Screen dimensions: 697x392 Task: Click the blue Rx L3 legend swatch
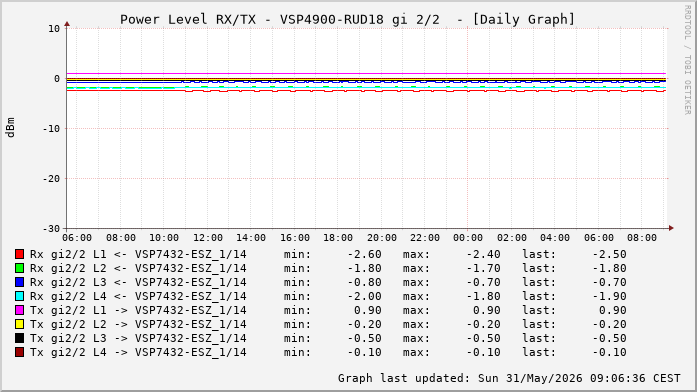tap(19, 282)
